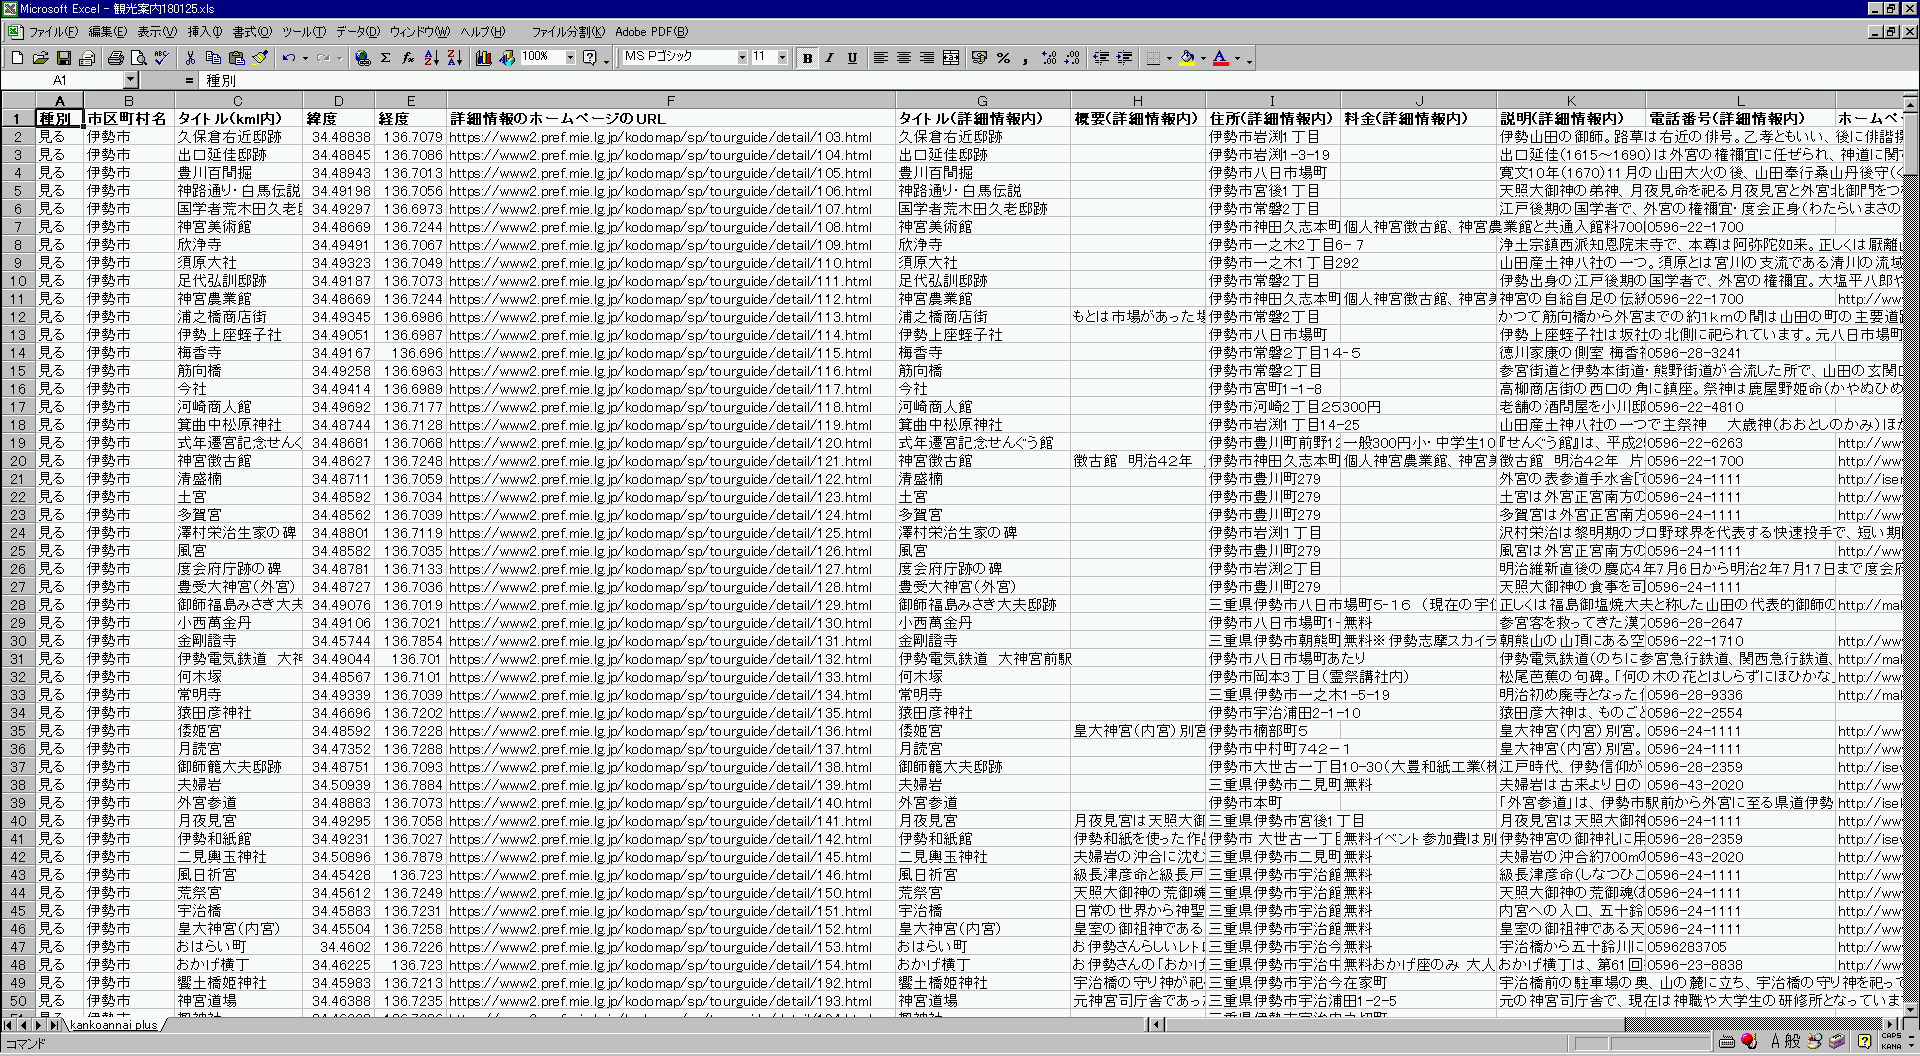Open the font size dropdown
Viewport: 1920px width, 1056px height.
click(x=782, y=57)
